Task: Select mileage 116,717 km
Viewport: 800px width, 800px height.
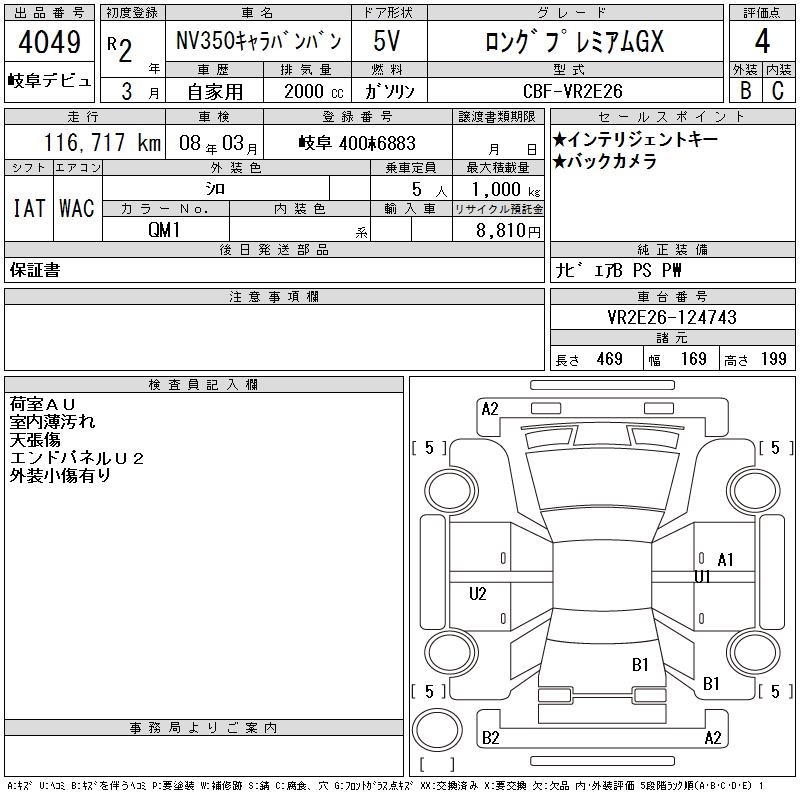Action: (x=102, y=142)
